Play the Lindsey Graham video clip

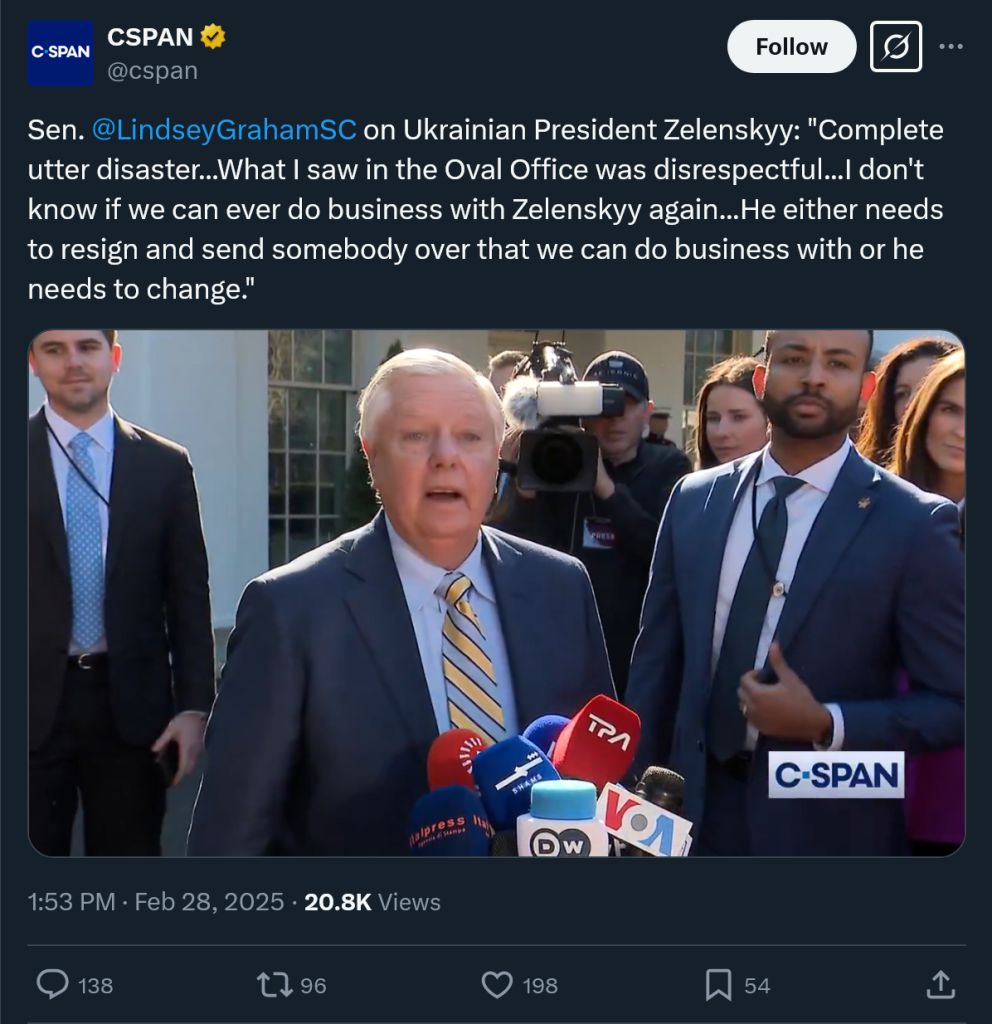click(496, 592)
